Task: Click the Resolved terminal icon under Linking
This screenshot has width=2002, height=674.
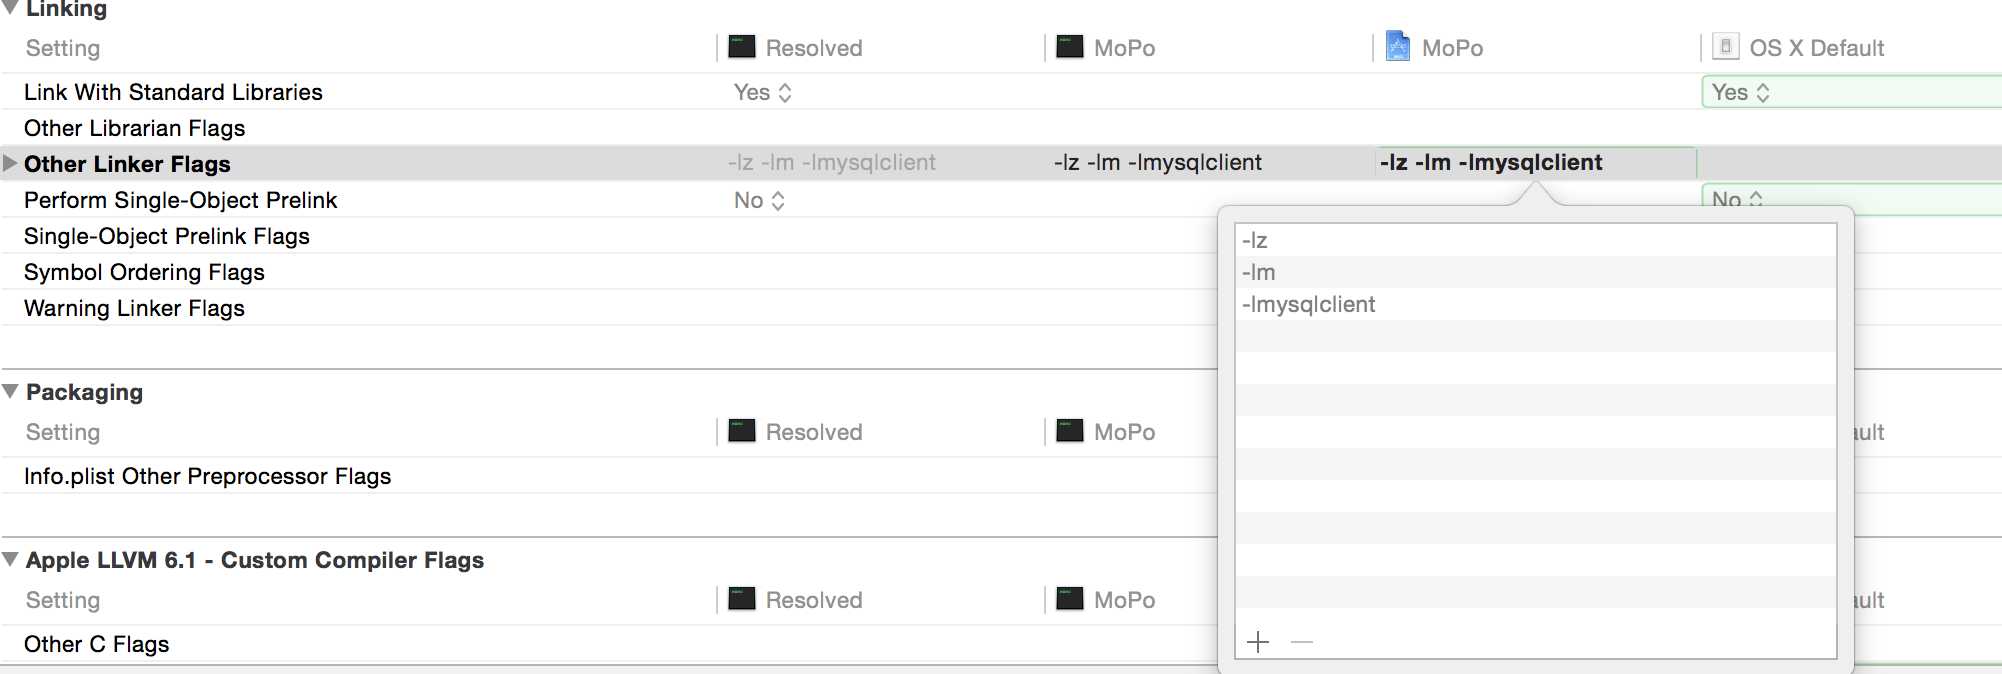Action: click(742, 47)
